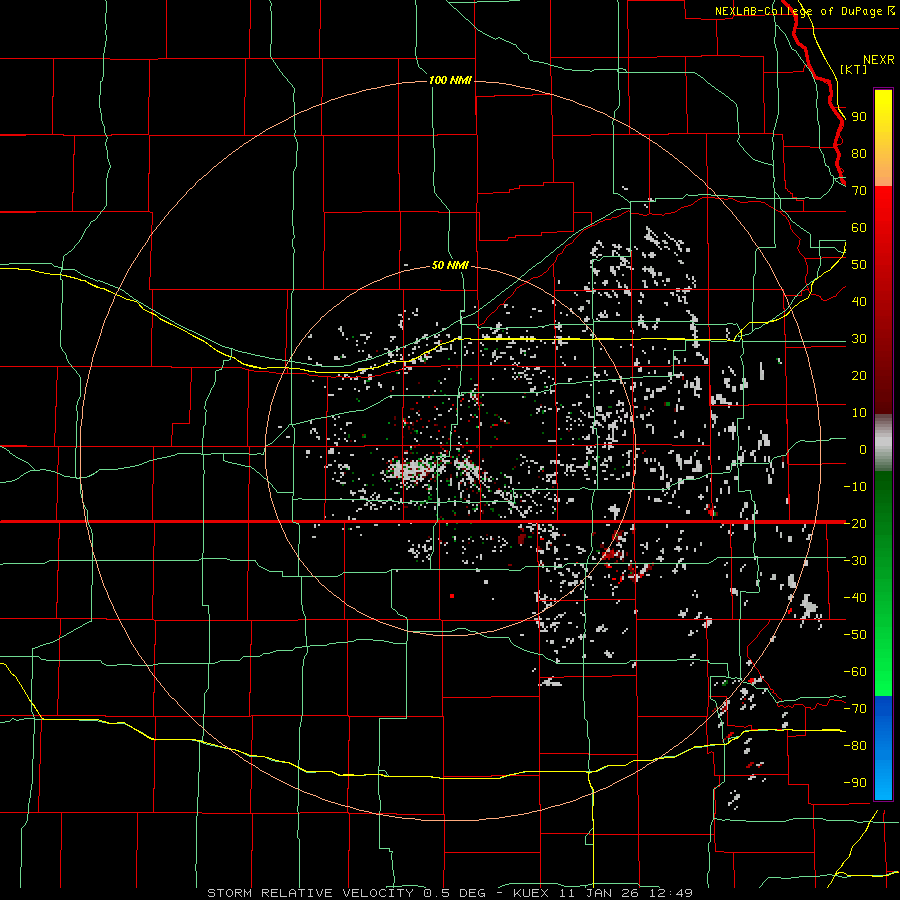This screenshot has height=900, width=900.
Task: Click the -10 knot scale label
Action: tap(855, 487)
